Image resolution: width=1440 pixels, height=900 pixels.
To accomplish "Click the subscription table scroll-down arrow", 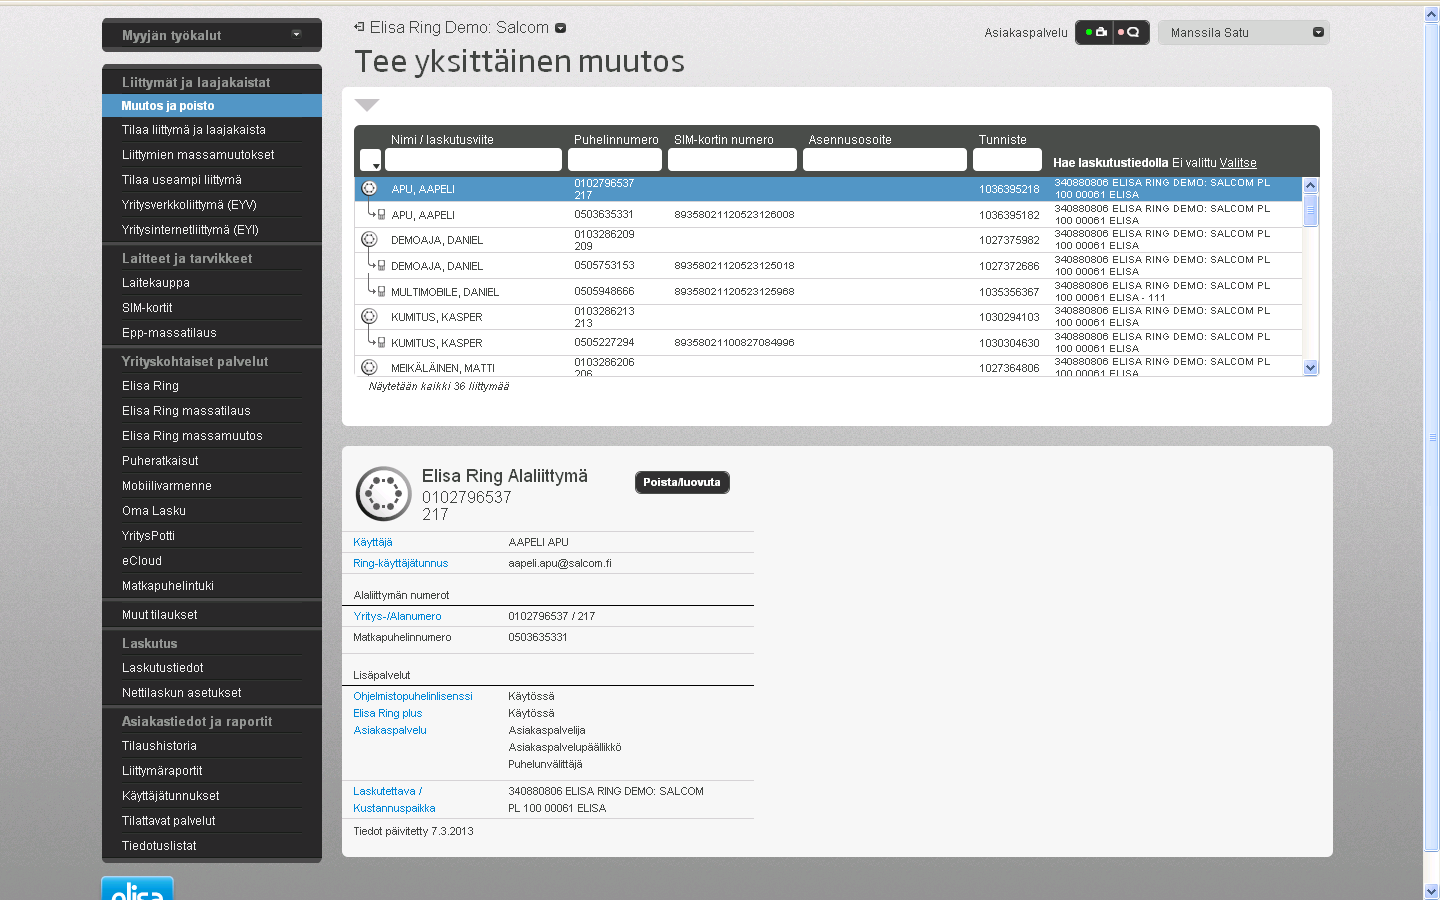I will pos(1311,368).
